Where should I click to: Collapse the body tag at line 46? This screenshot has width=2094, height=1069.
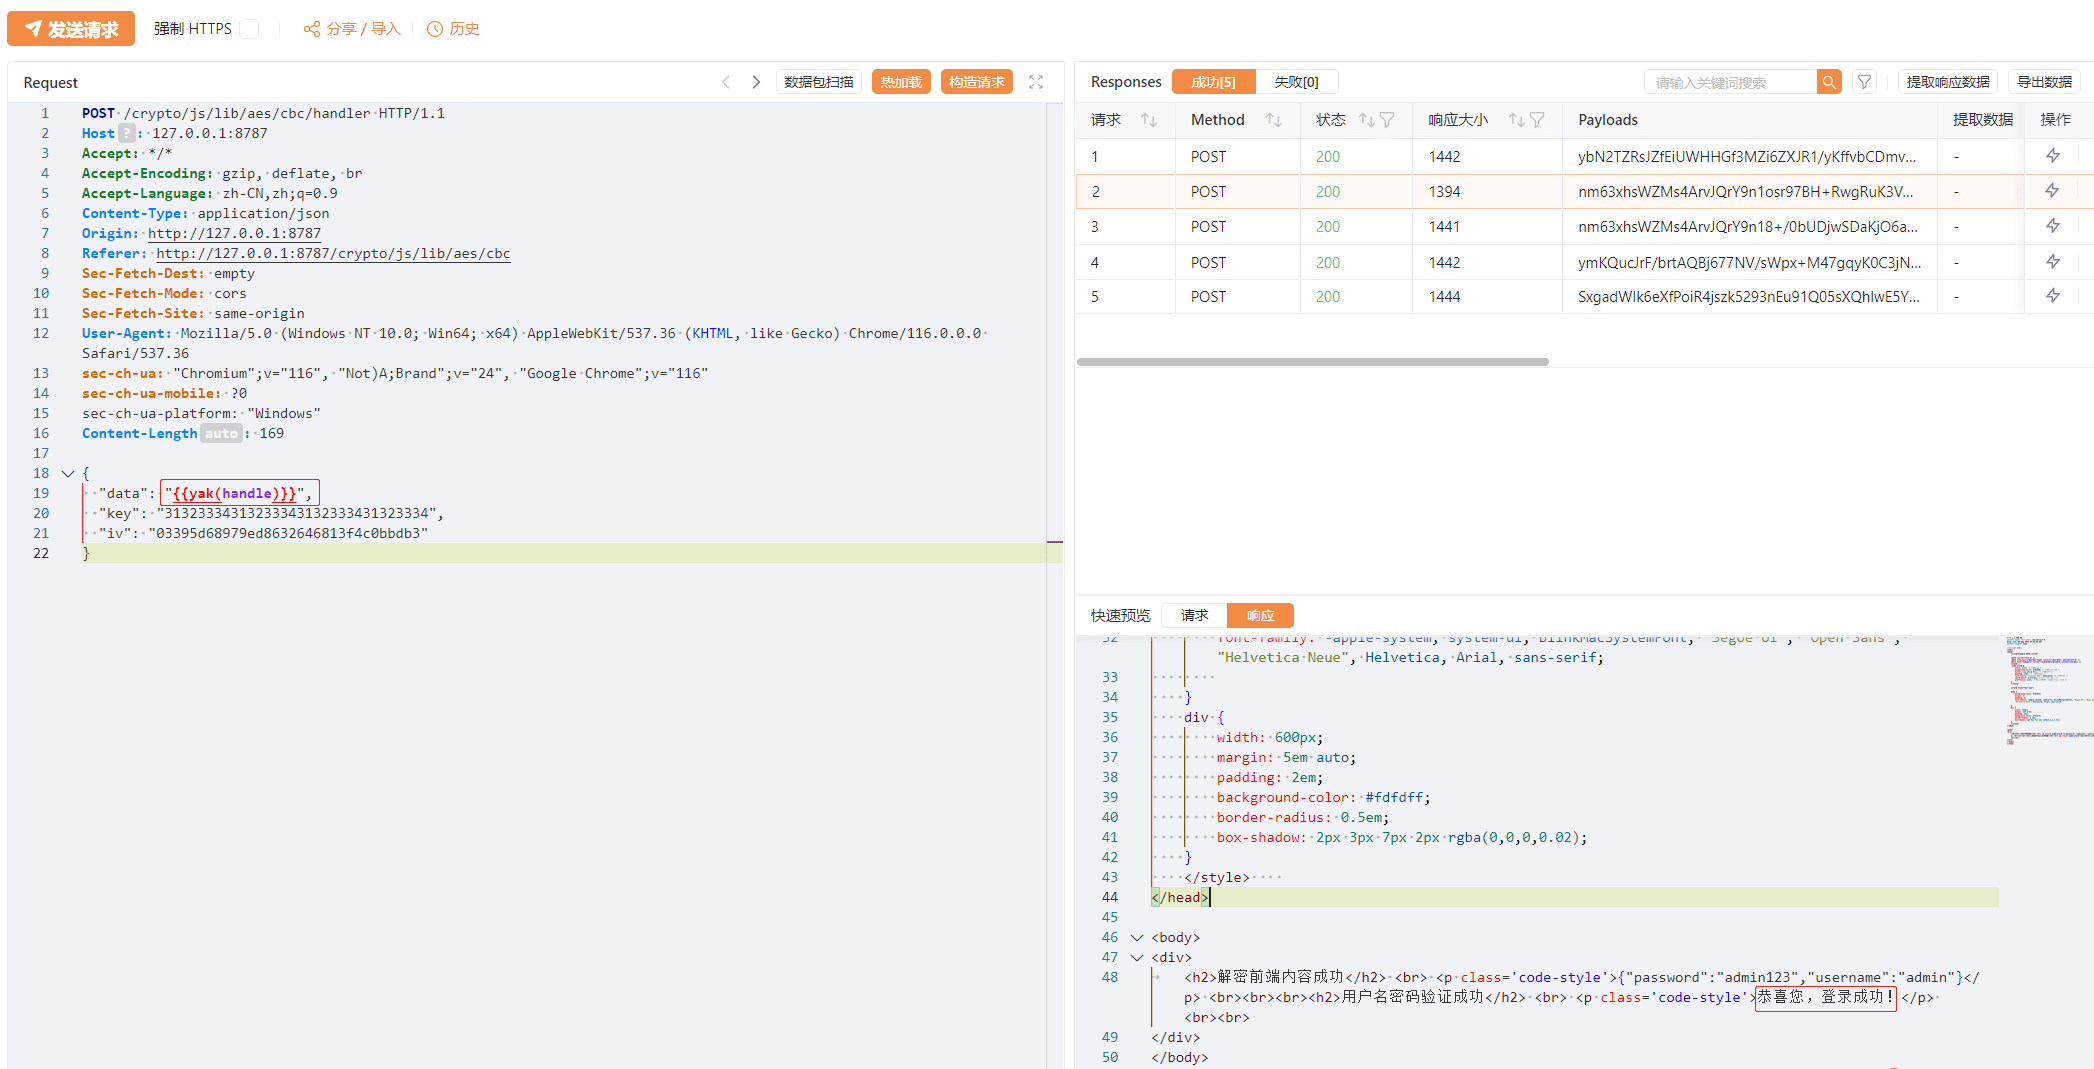1136,938
